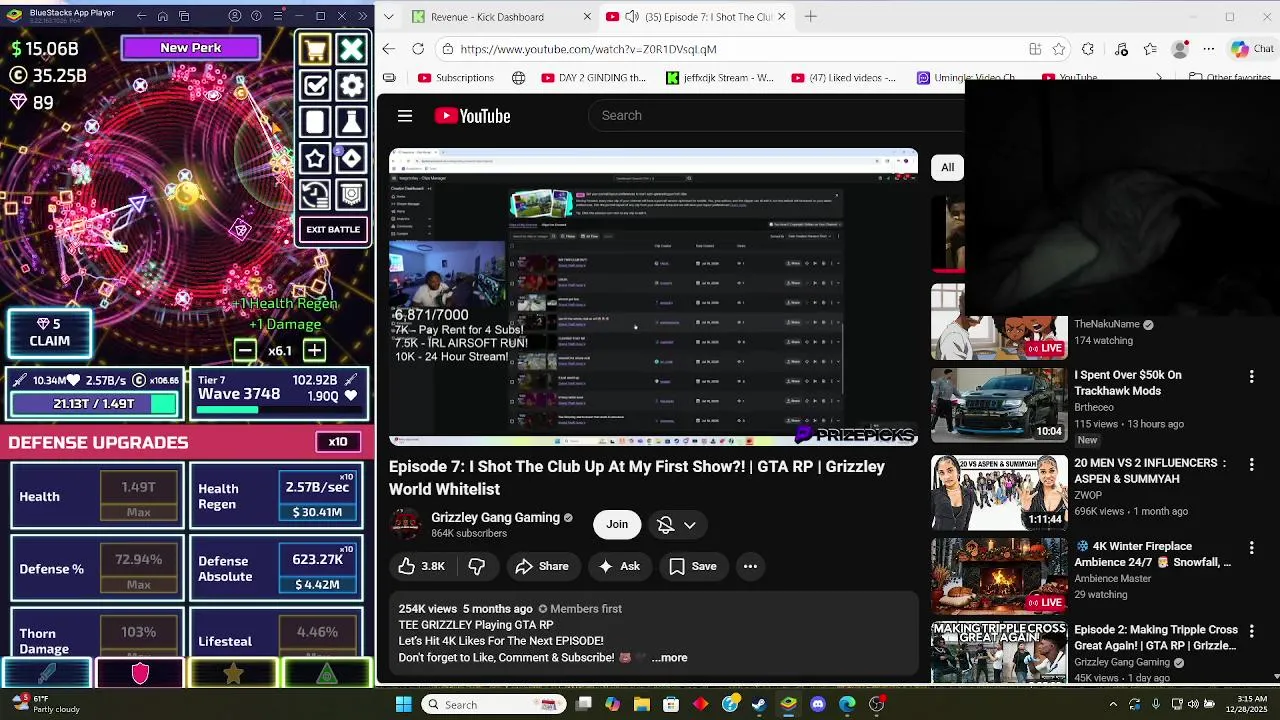
Task: Expand video description with ...more
Action: 669,657
